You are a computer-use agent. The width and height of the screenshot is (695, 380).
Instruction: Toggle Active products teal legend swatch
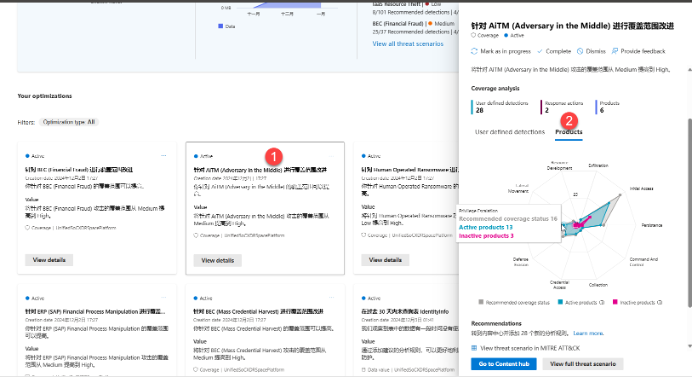(560, 302)
